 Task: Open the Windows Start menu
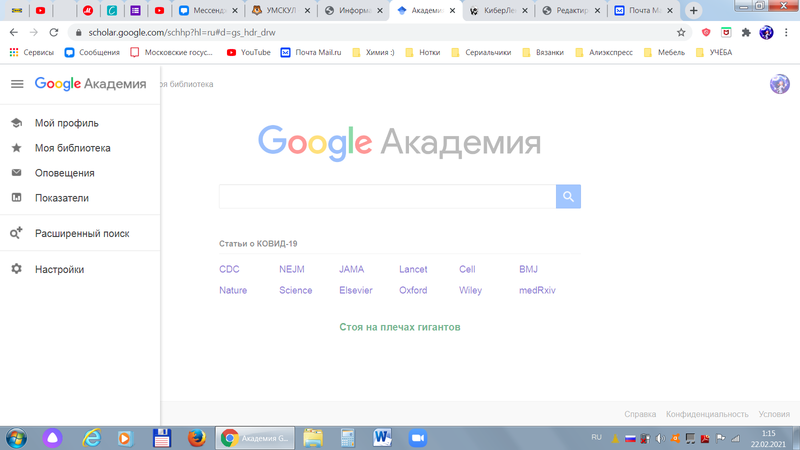coord(16,438)
